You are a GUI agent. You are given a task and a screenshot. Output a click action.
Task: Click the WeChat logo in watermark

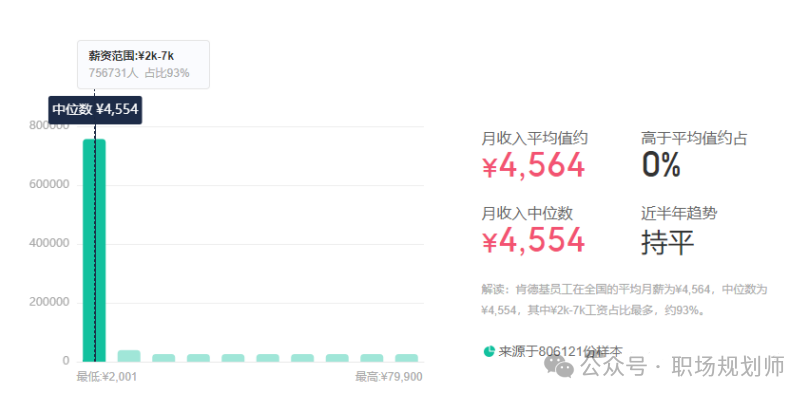pos(558,366)
